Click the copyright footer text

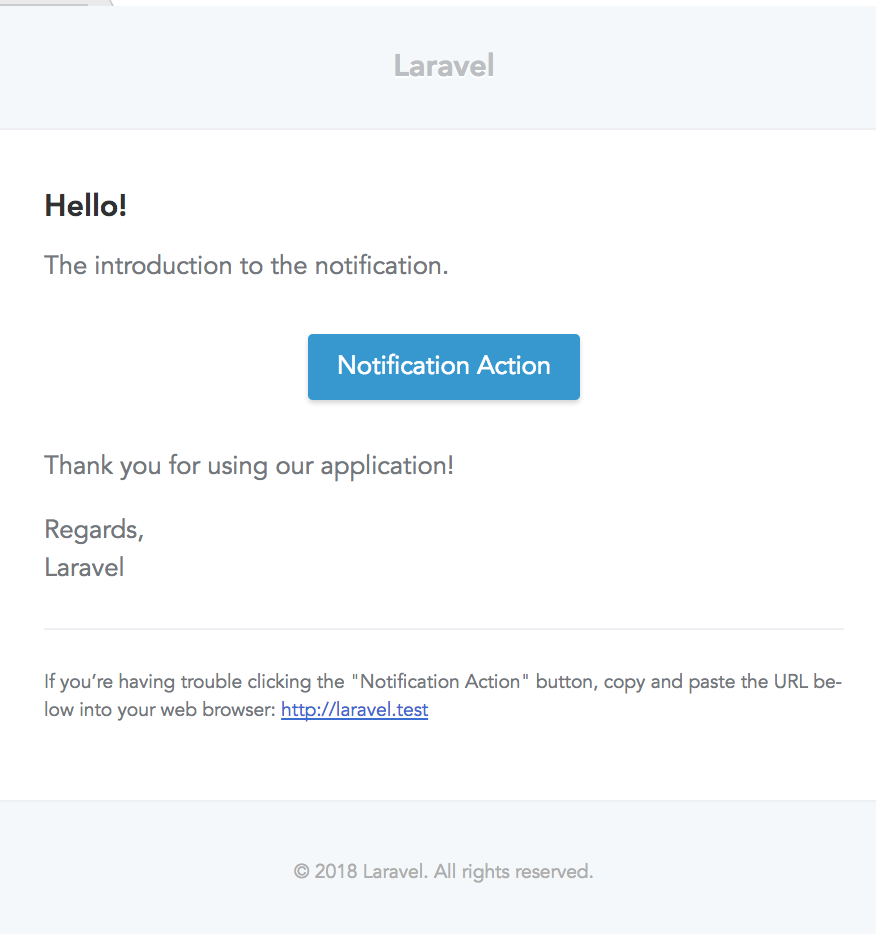[x=443, y=871]
